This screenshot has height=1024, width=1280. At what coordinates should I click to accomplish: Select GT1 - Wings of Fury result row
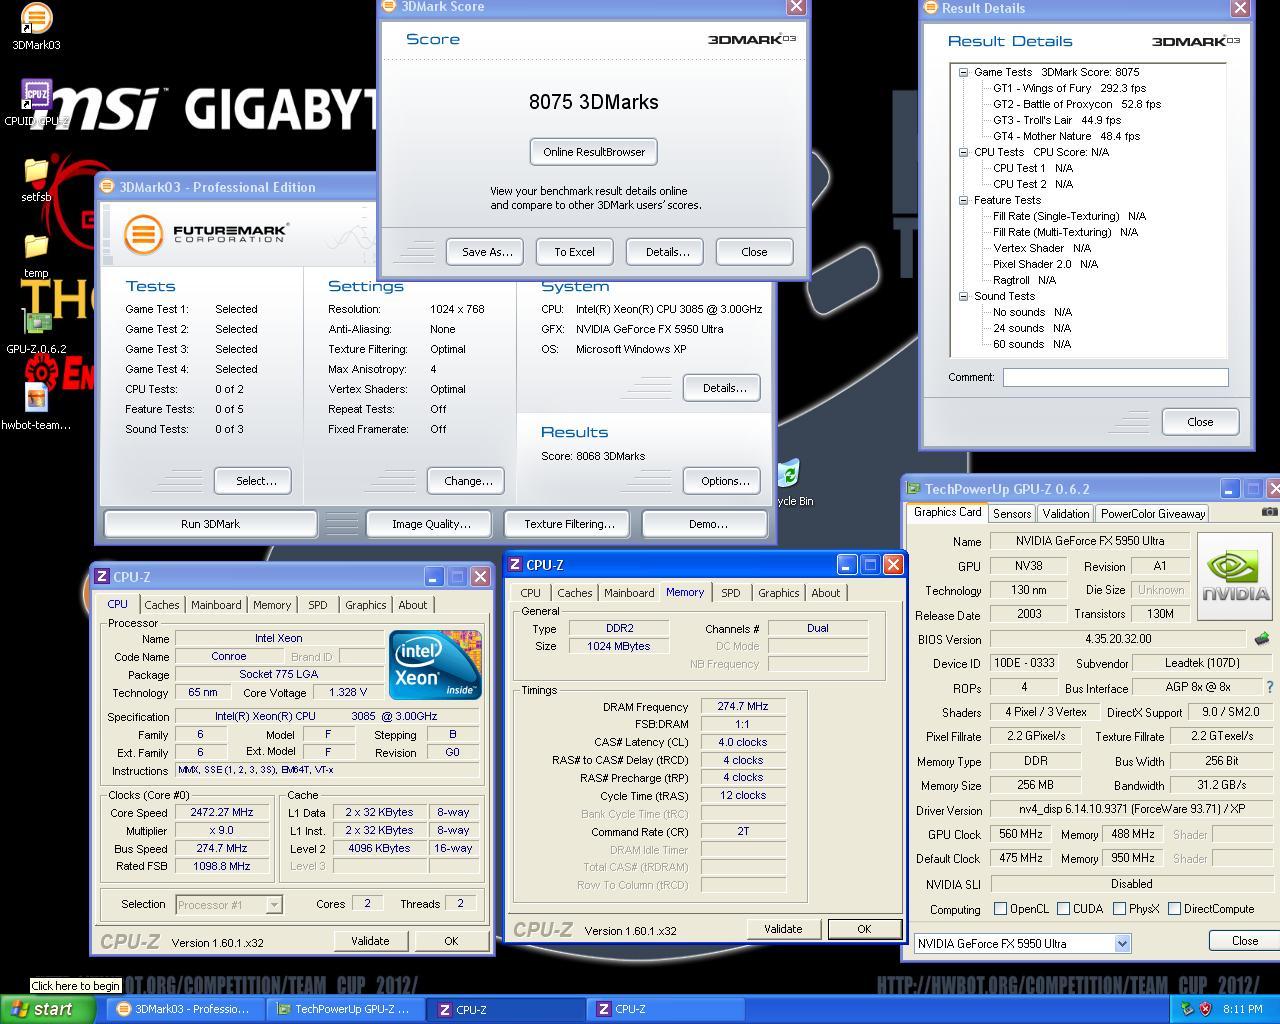(1069, 88)
